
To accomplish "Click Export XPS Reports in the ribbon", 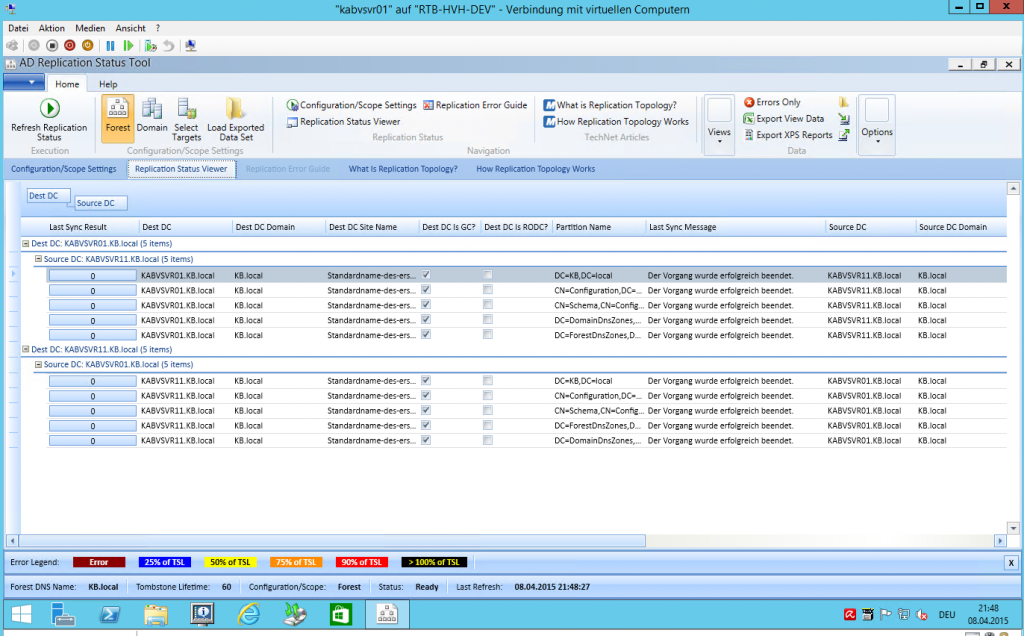I will coord(788,135).
